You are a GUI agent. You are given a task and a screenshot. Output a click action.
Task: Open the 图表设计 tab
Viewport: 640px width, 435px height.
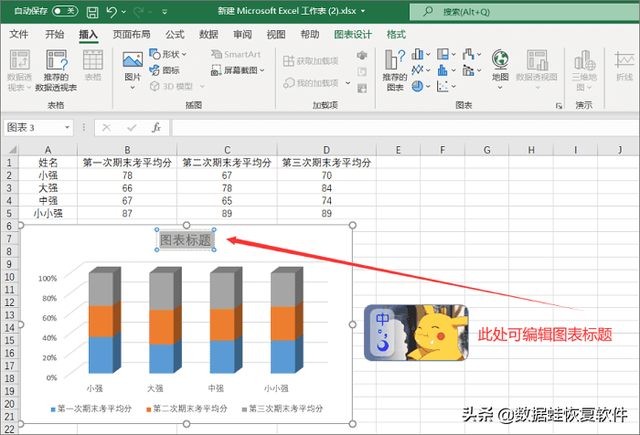click(x=353, y=35)
